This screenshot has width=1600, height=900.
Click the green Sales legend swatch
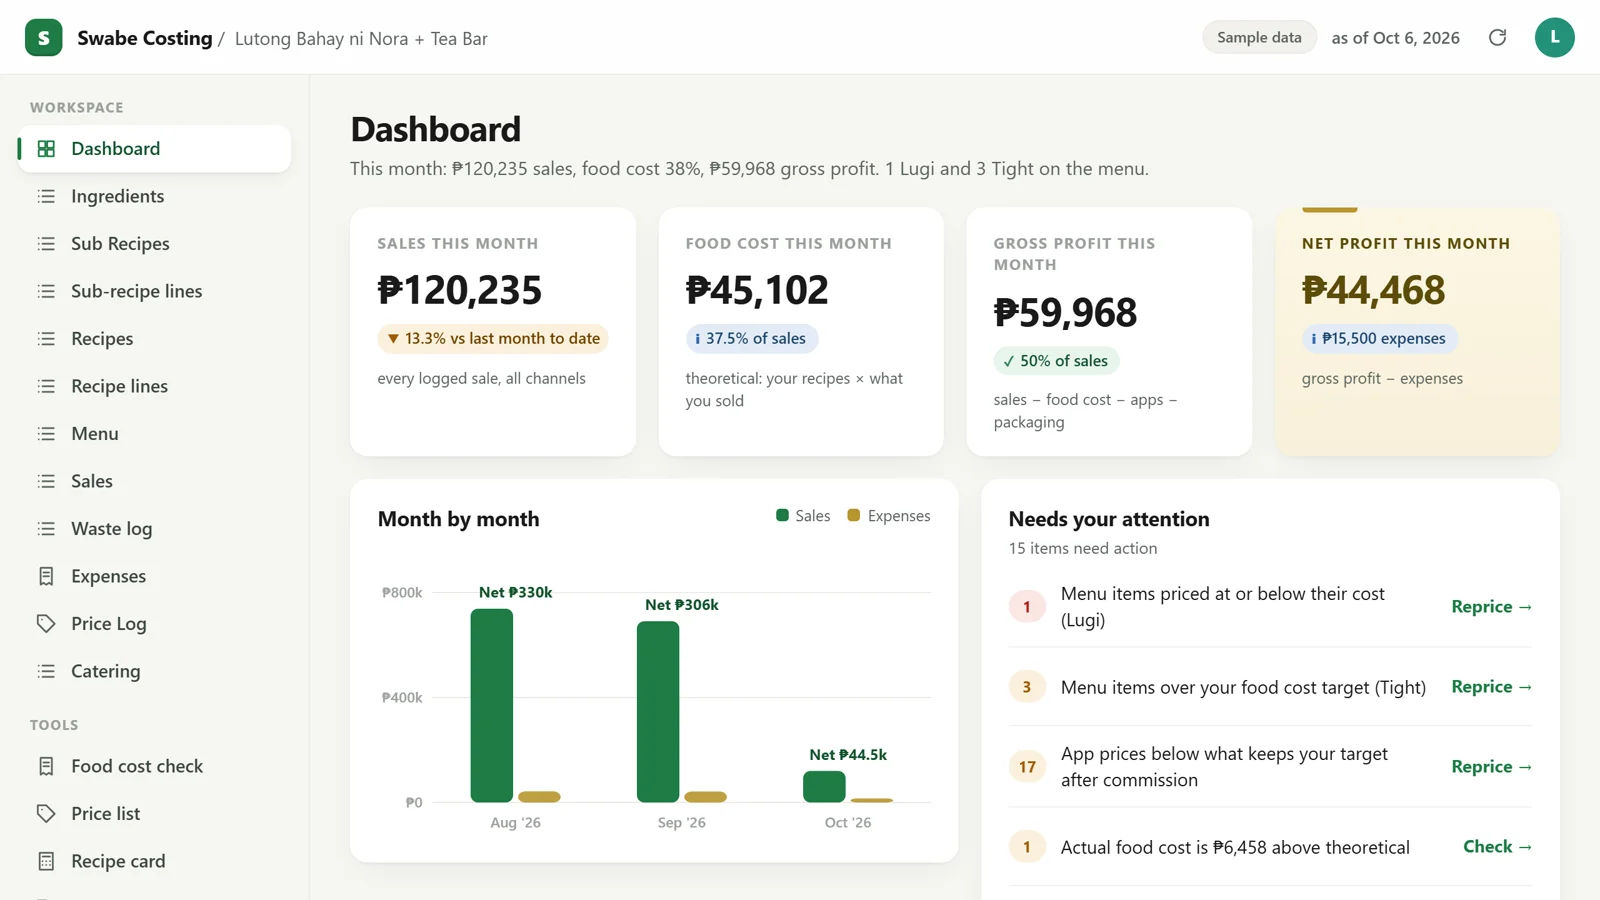point(782,516)
